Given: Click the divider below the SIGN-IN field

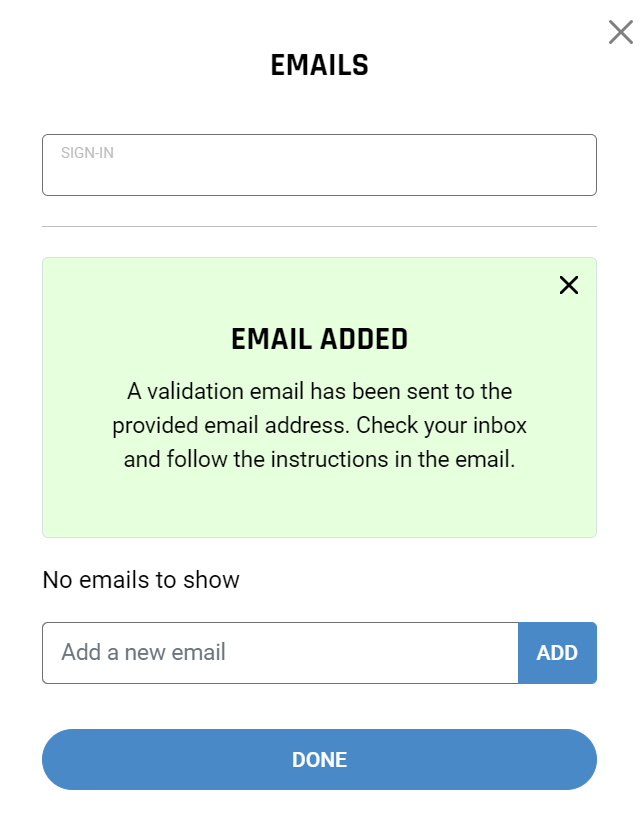Looking at the screenshot, I should click(x=319, y=227).
